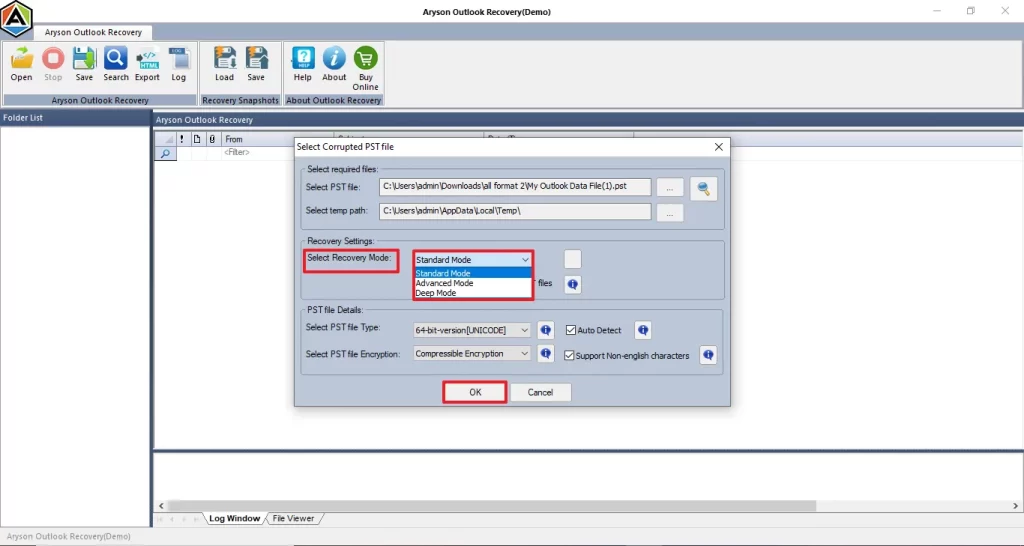Browse for temp path with ellipsis button

point(669,212)
